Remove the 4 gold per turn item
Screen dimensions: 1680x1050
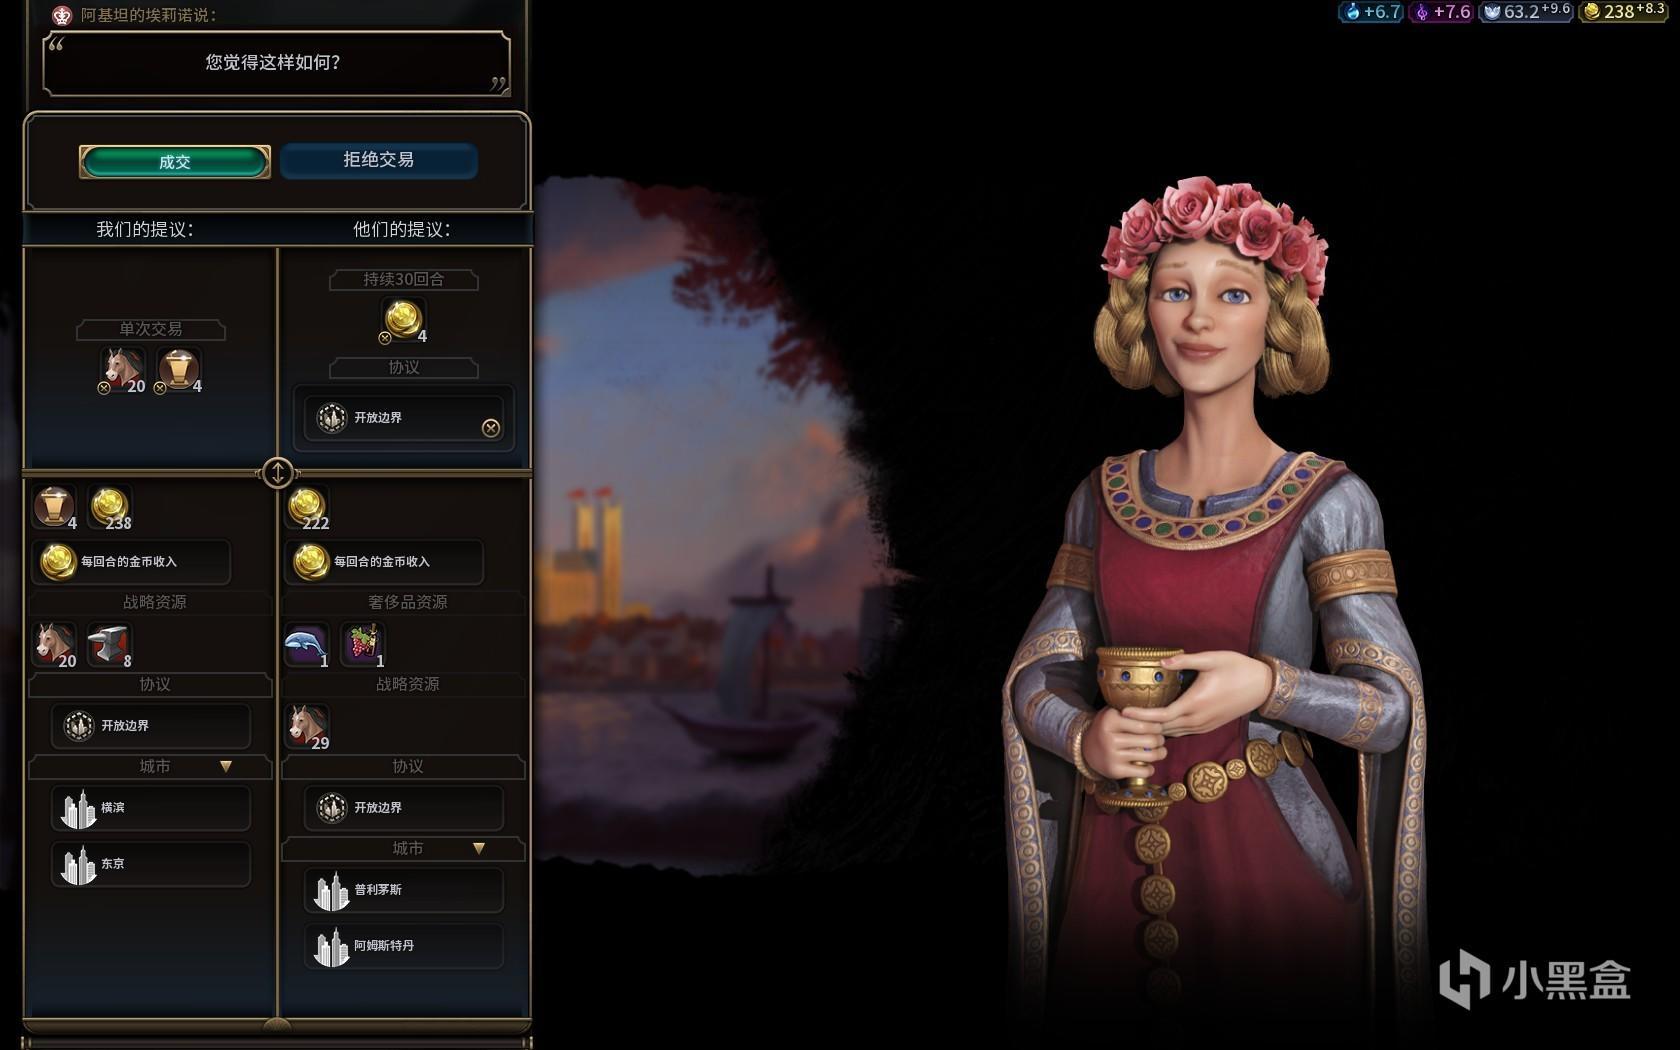point(385,338)
